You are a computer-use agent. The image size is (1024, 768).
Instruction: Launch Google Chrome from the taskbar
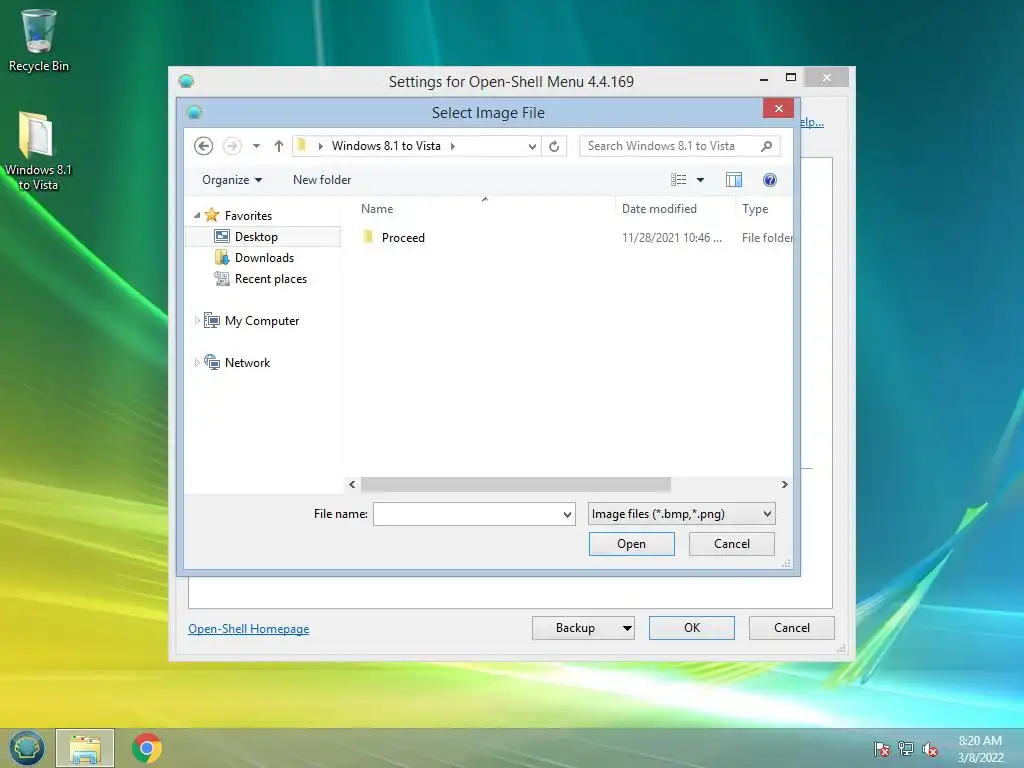pyautogui.click(x=147, y=748)
